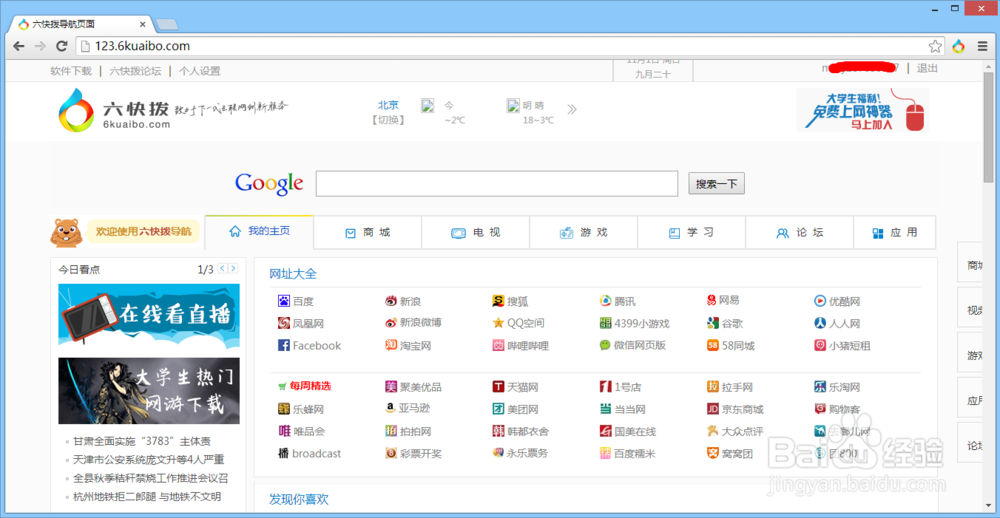
Task: Open the 新浪 icon link
Action: pos(391,301)
